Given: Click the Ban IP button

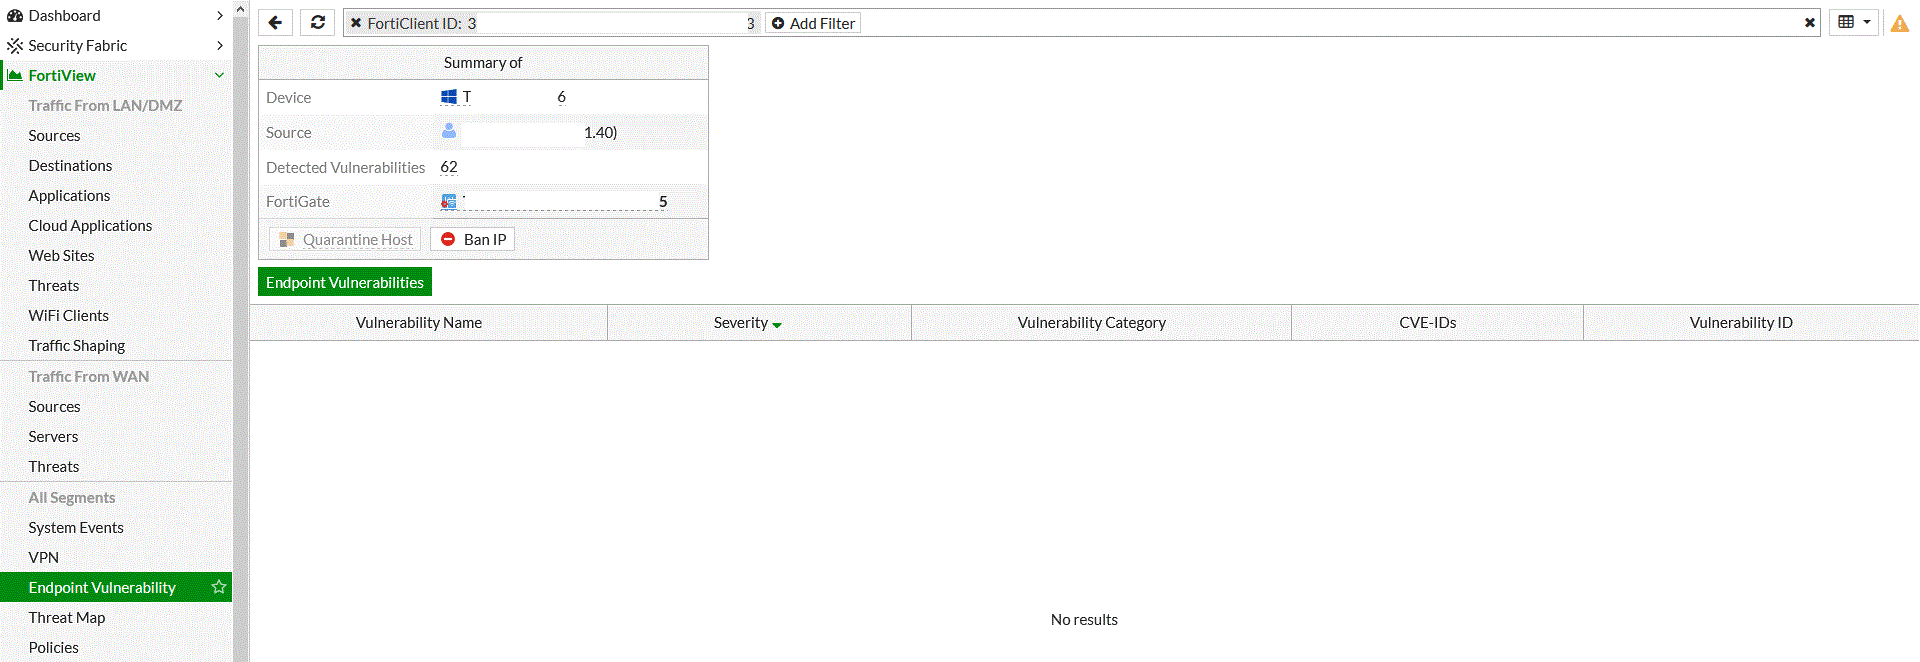Looking at the screenshot, I should [x=473, y=239].
